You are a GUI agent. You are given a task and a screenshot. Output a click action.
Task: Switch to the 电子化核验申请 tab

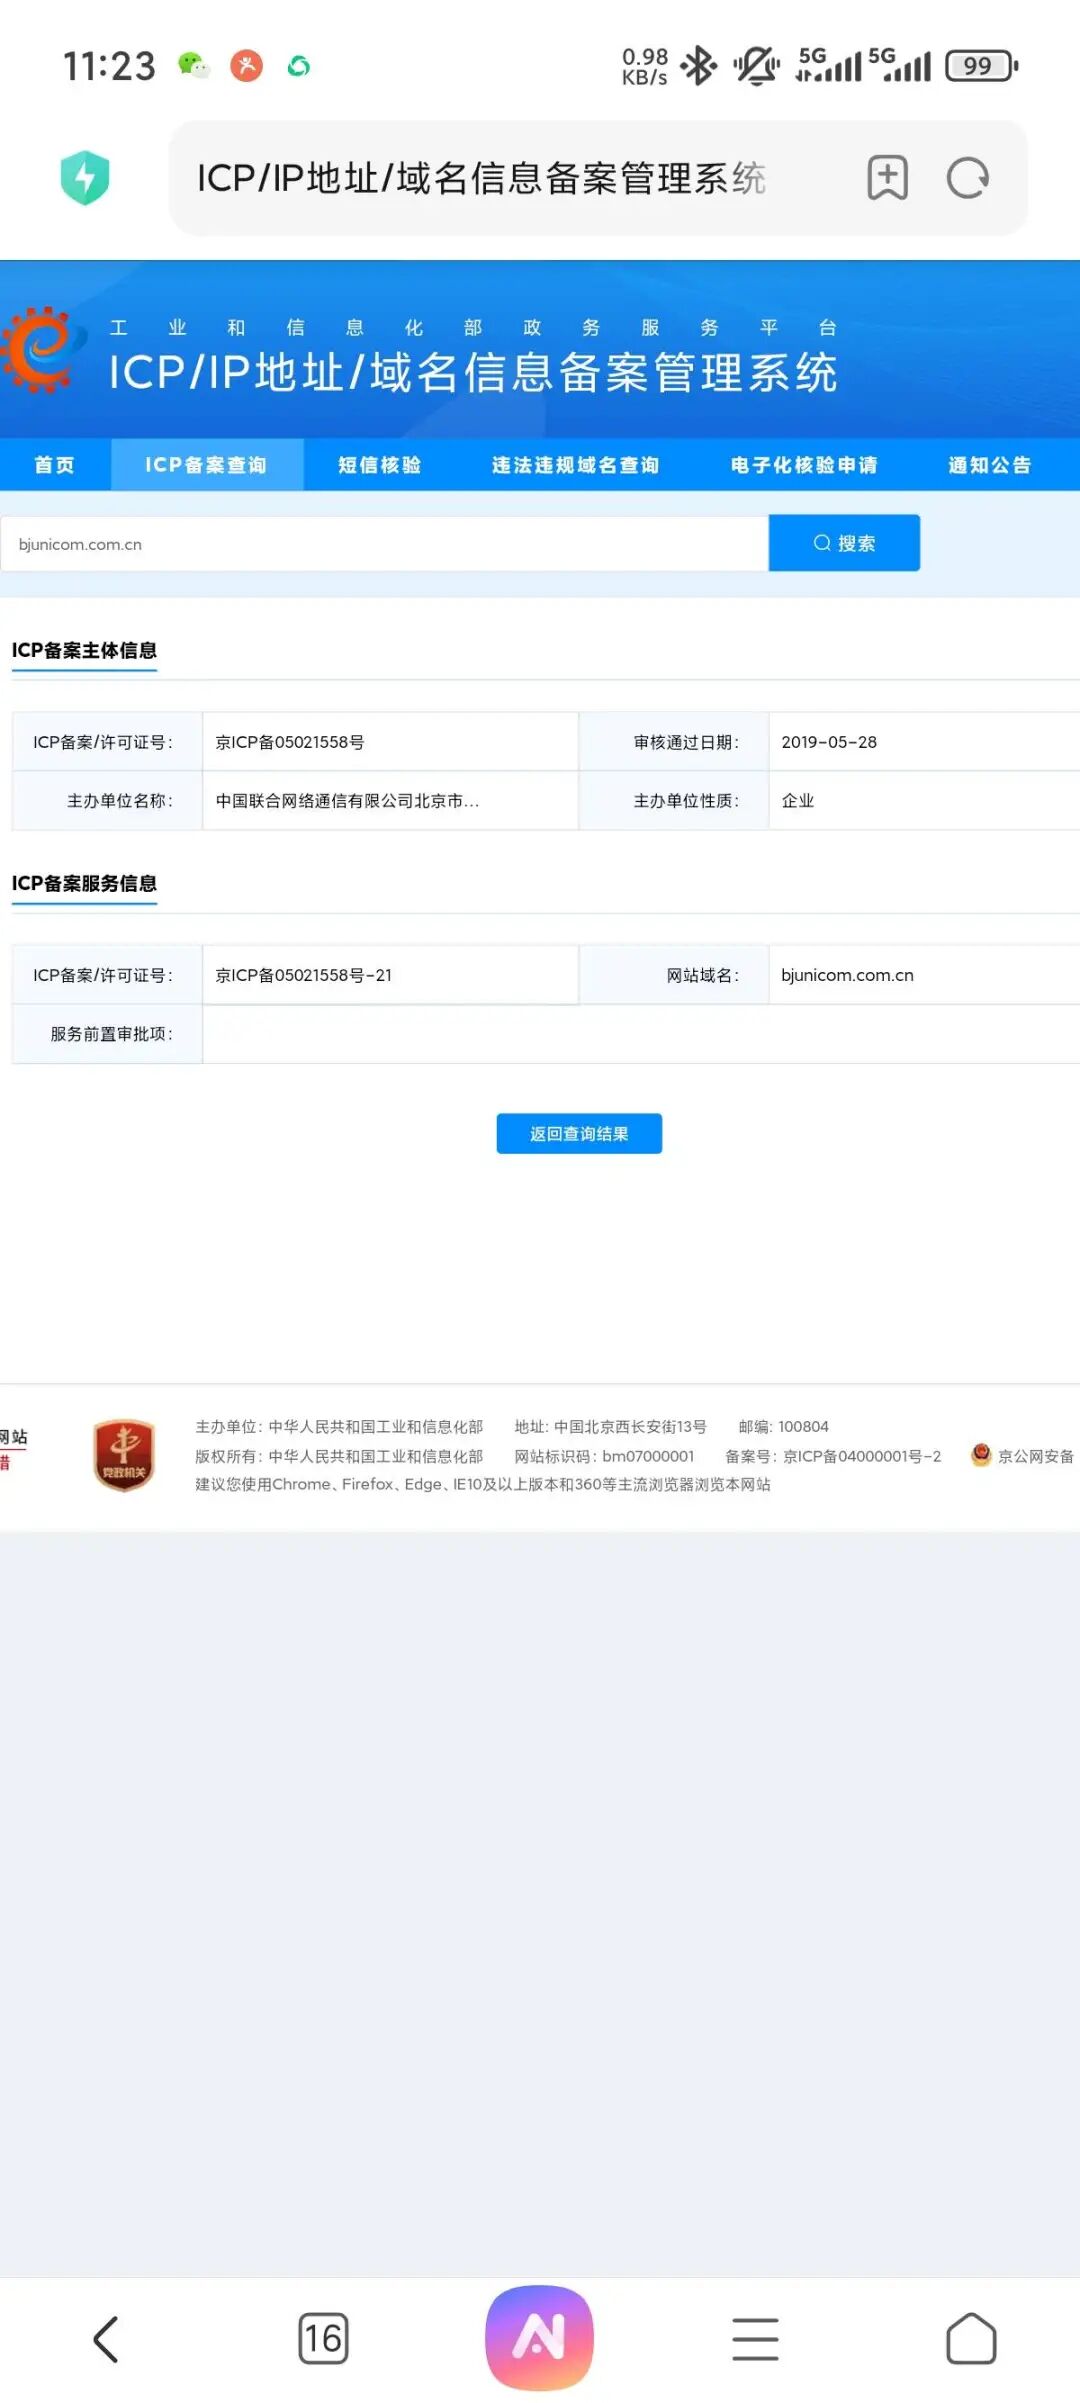(x=804, y=465)
